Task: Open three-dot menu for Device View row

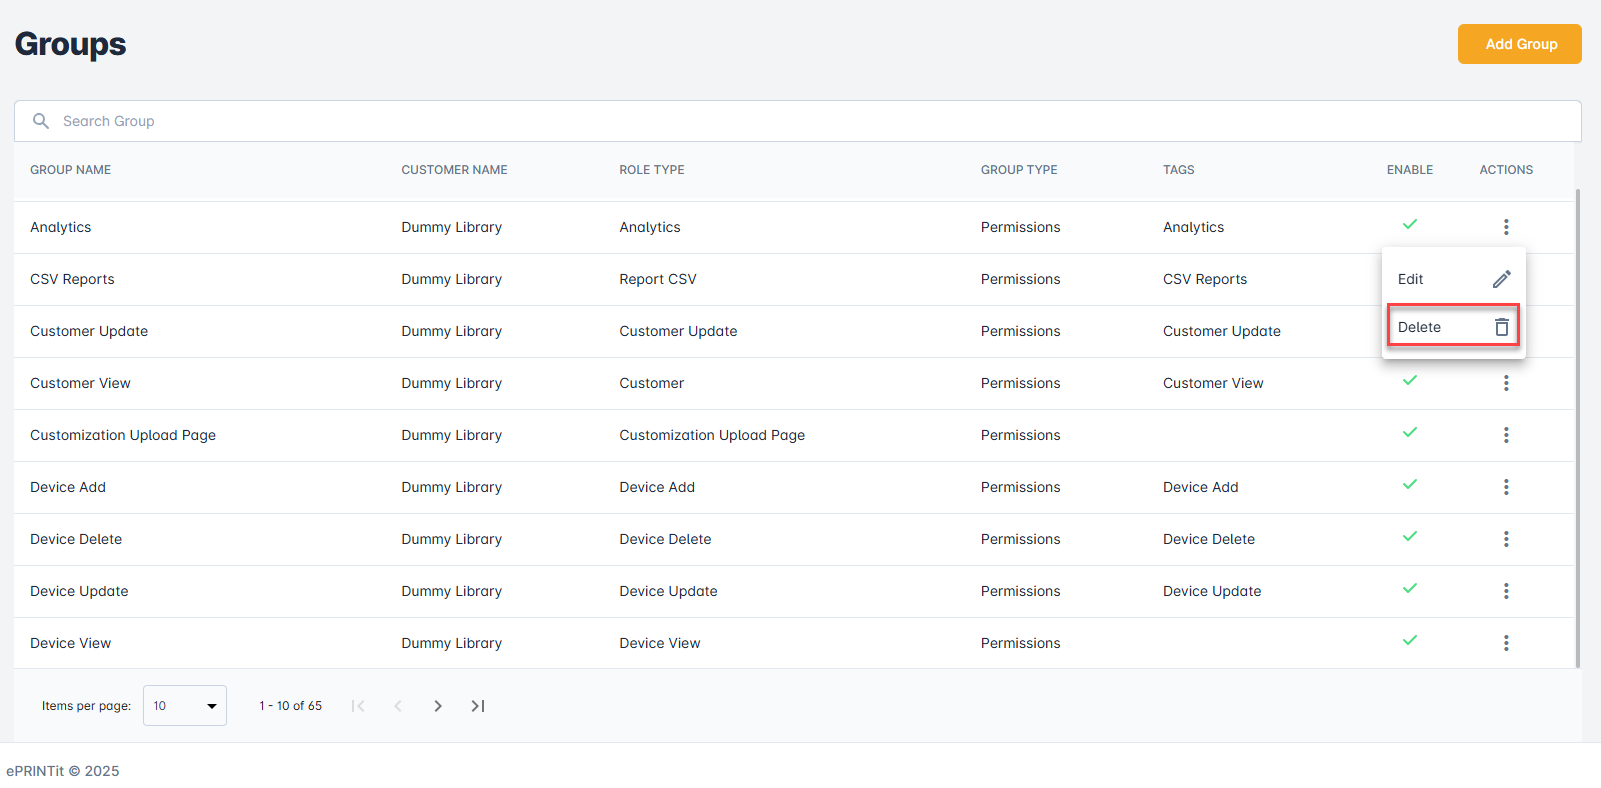Action: click(1505, 643)
